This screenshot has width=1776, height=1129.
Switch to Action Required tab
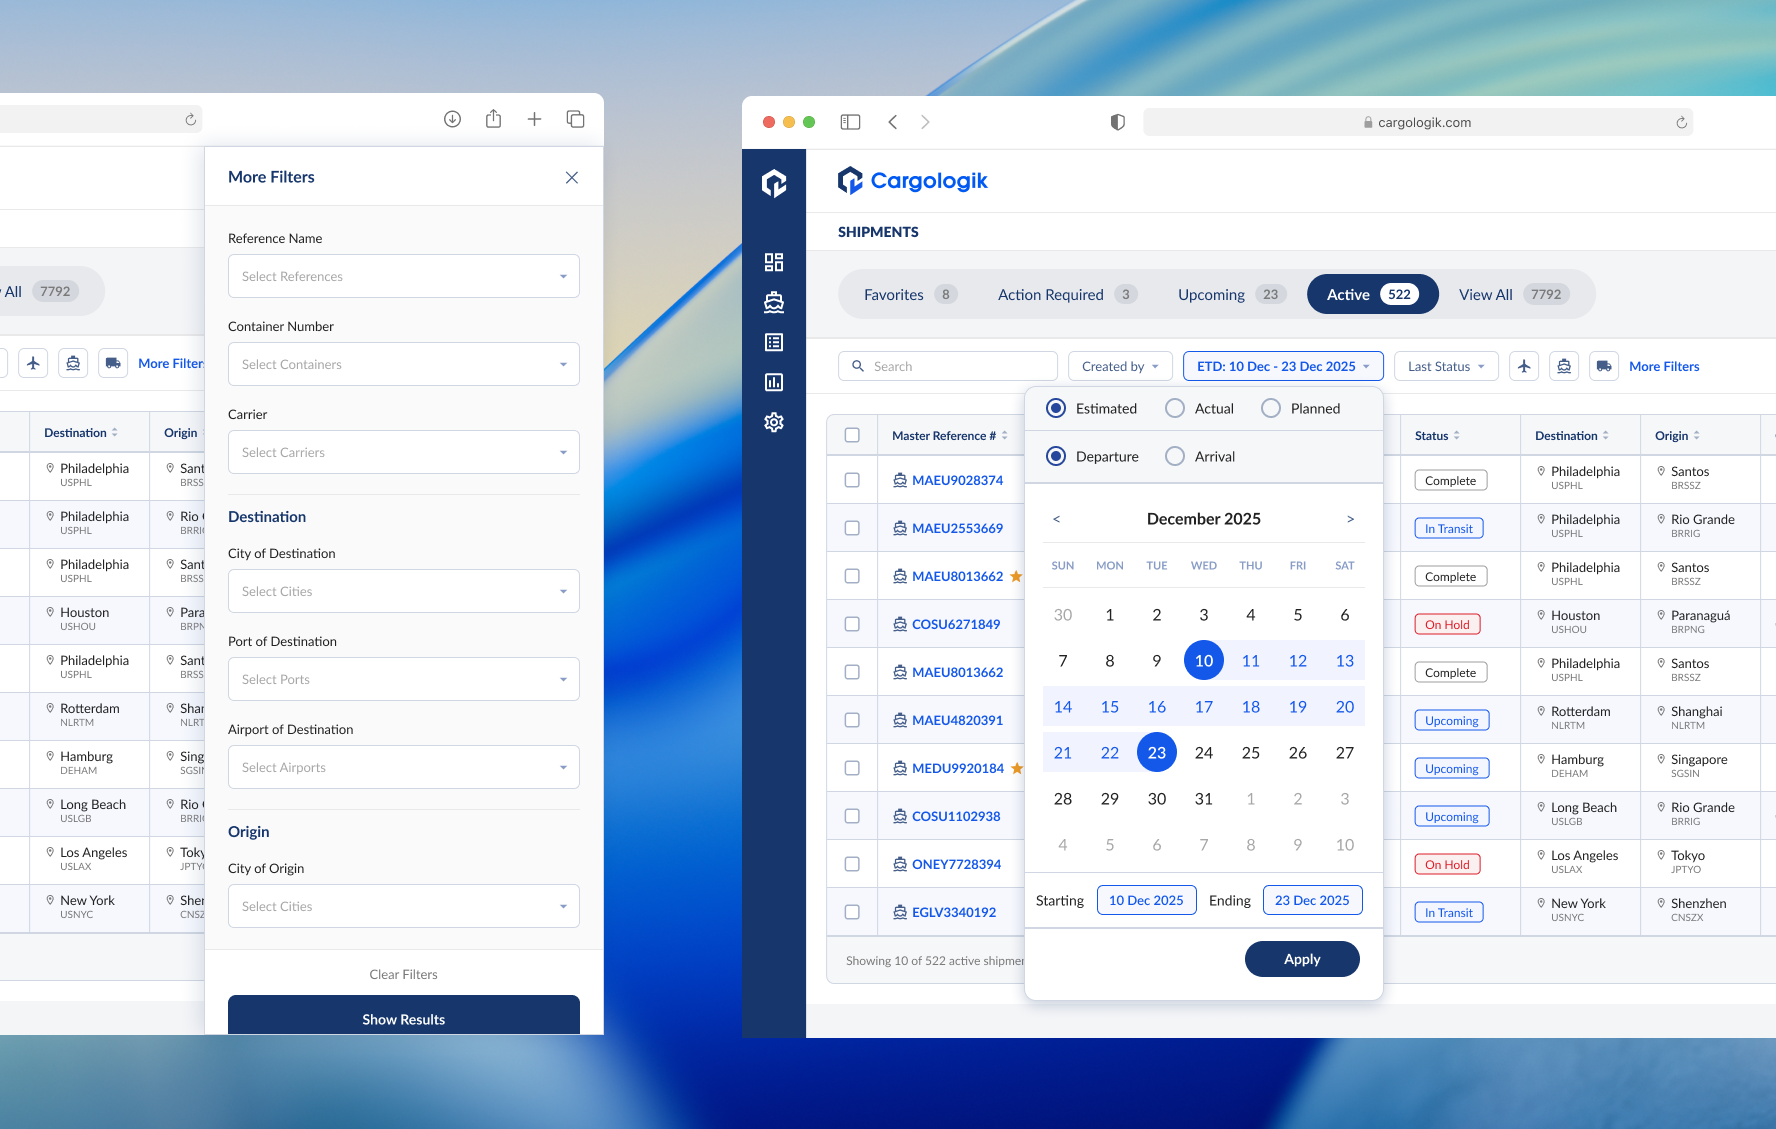(1067, 294)
